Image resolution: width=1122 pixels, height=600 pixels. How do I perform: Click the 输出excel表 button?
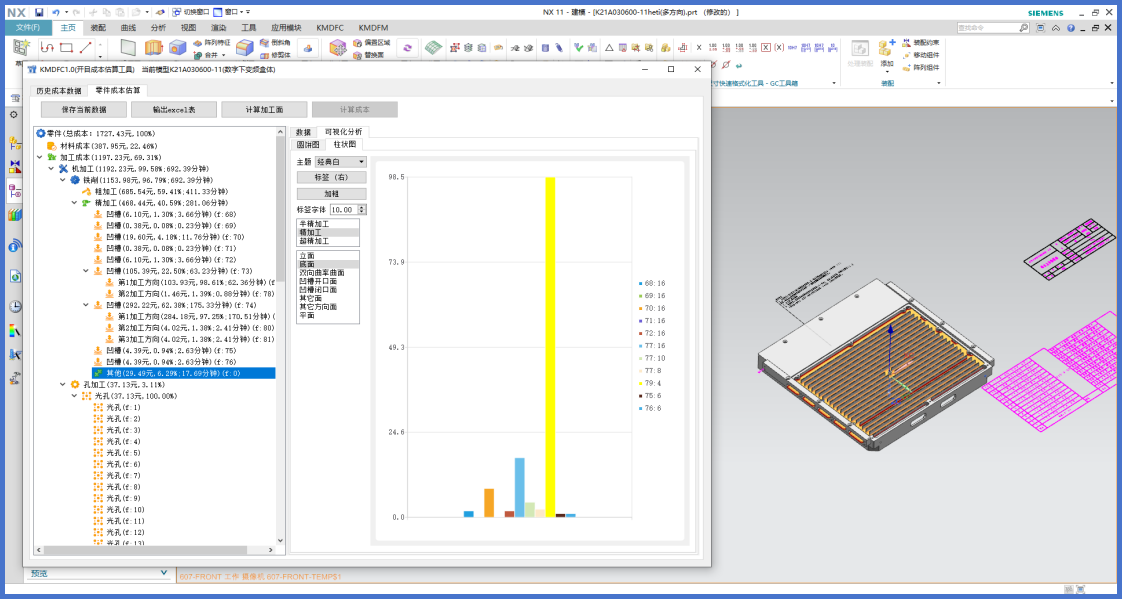coord(174,110)
